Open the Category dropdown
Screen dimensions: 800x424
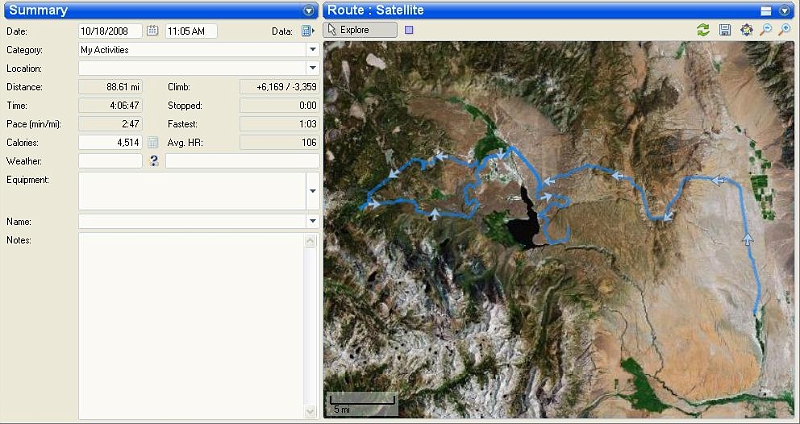[312, 50]
